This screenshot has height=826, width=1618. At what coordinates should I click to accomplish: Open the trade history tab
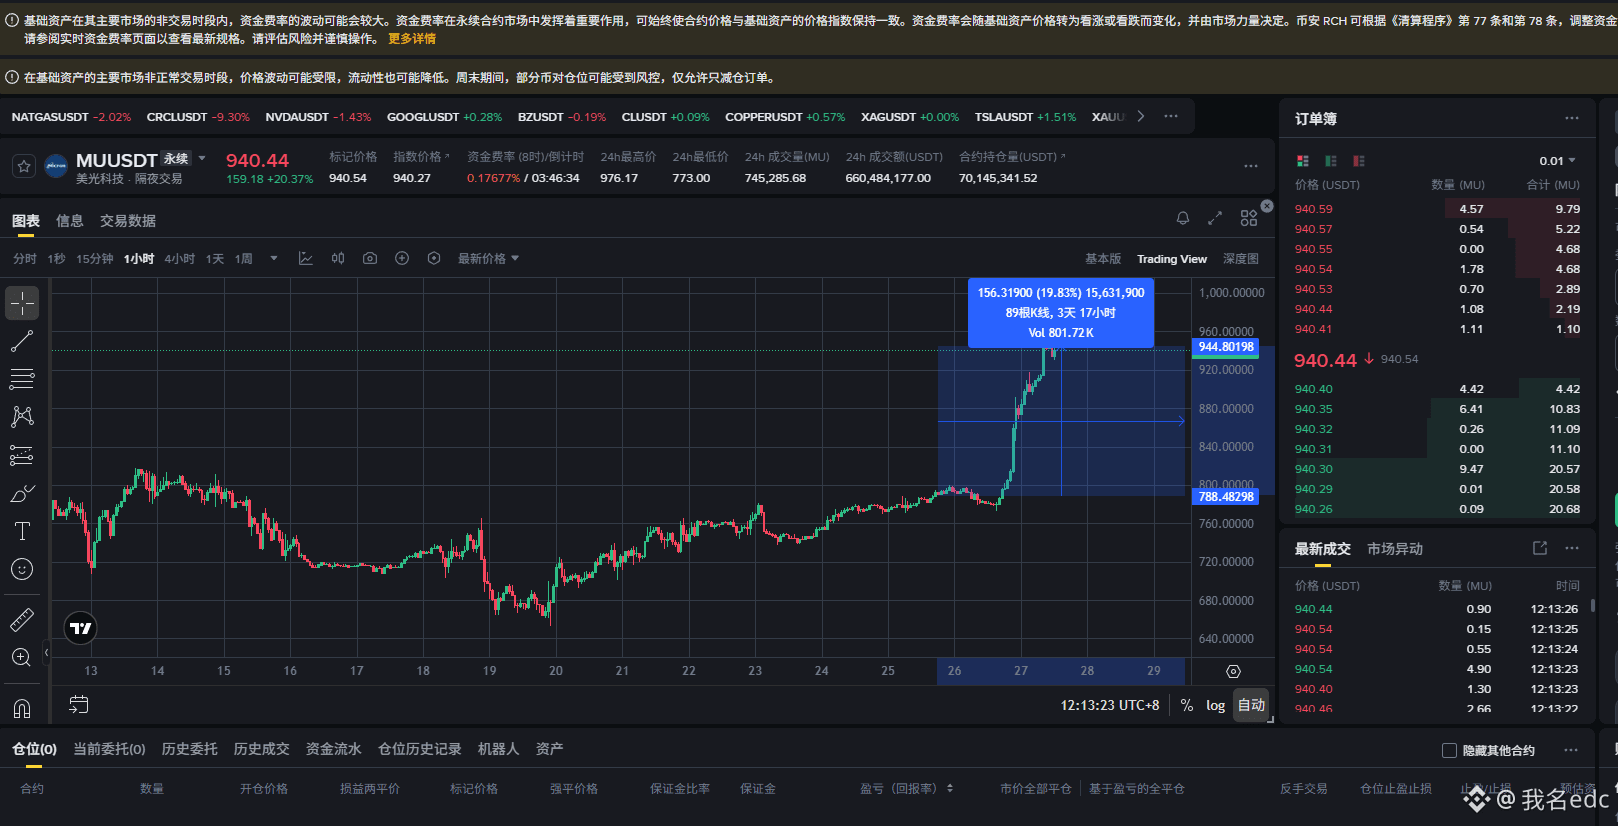click(x=262, y=749)
